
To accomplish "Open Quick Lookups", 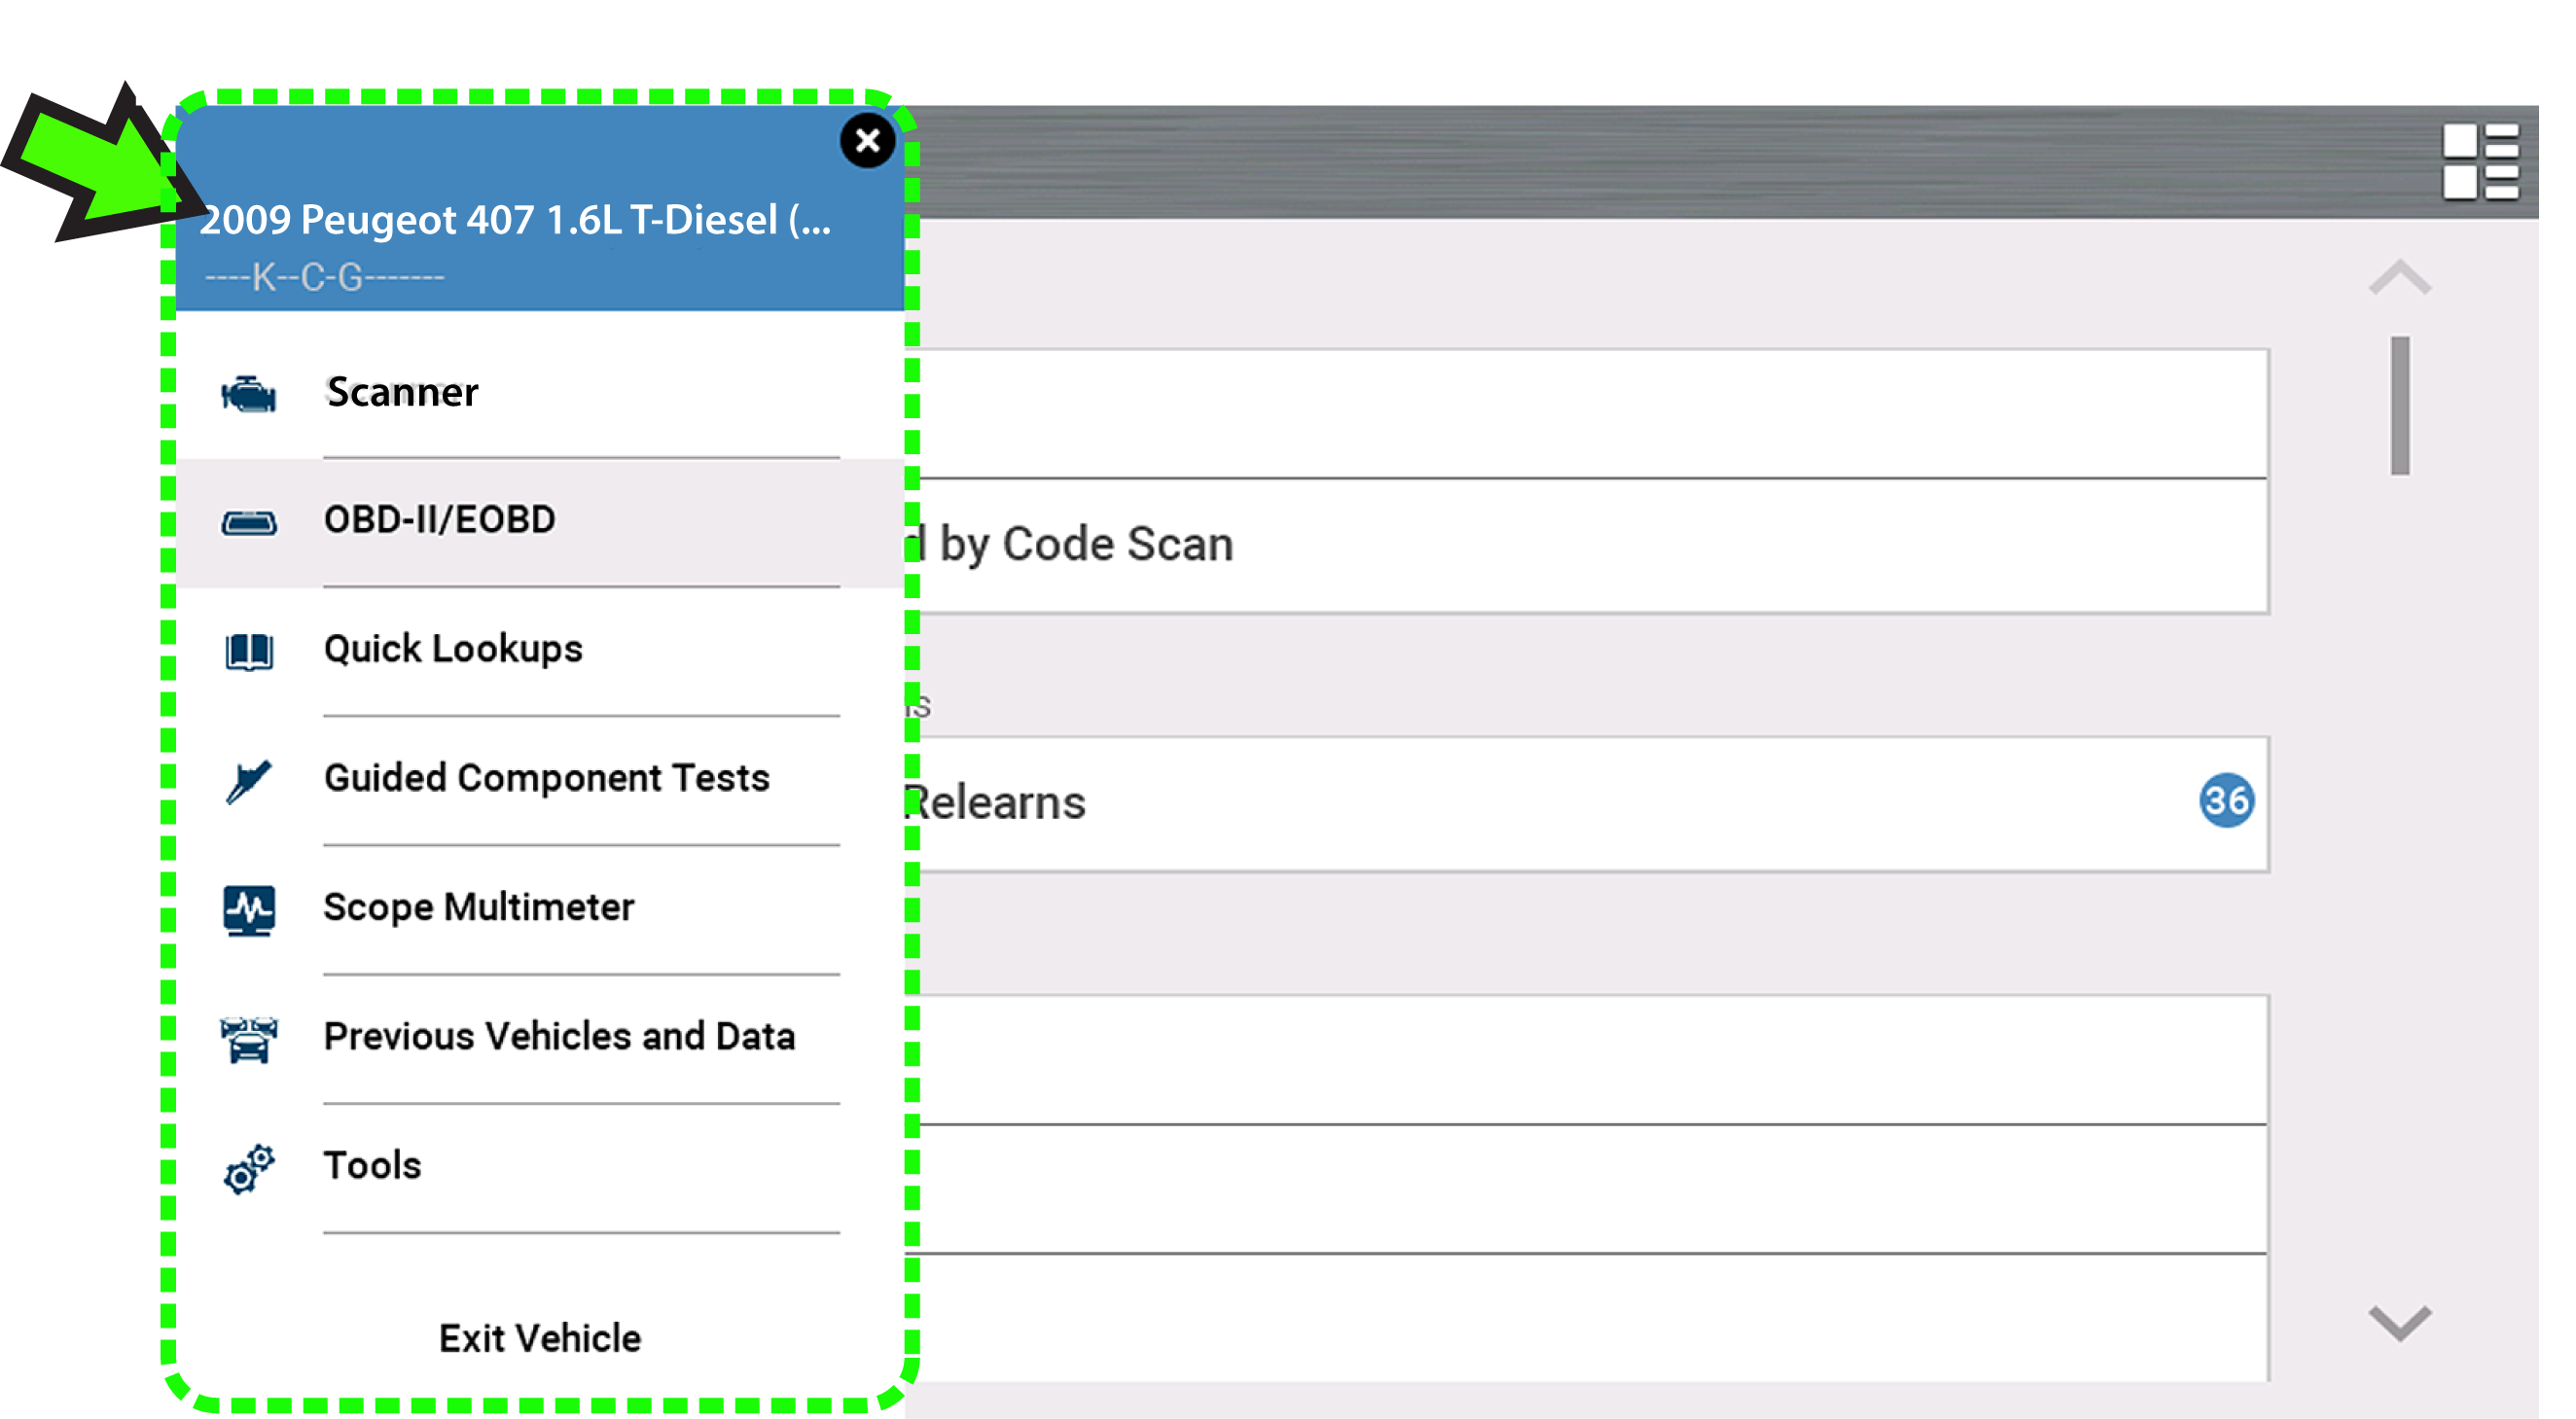I will (x=452, y=649).
